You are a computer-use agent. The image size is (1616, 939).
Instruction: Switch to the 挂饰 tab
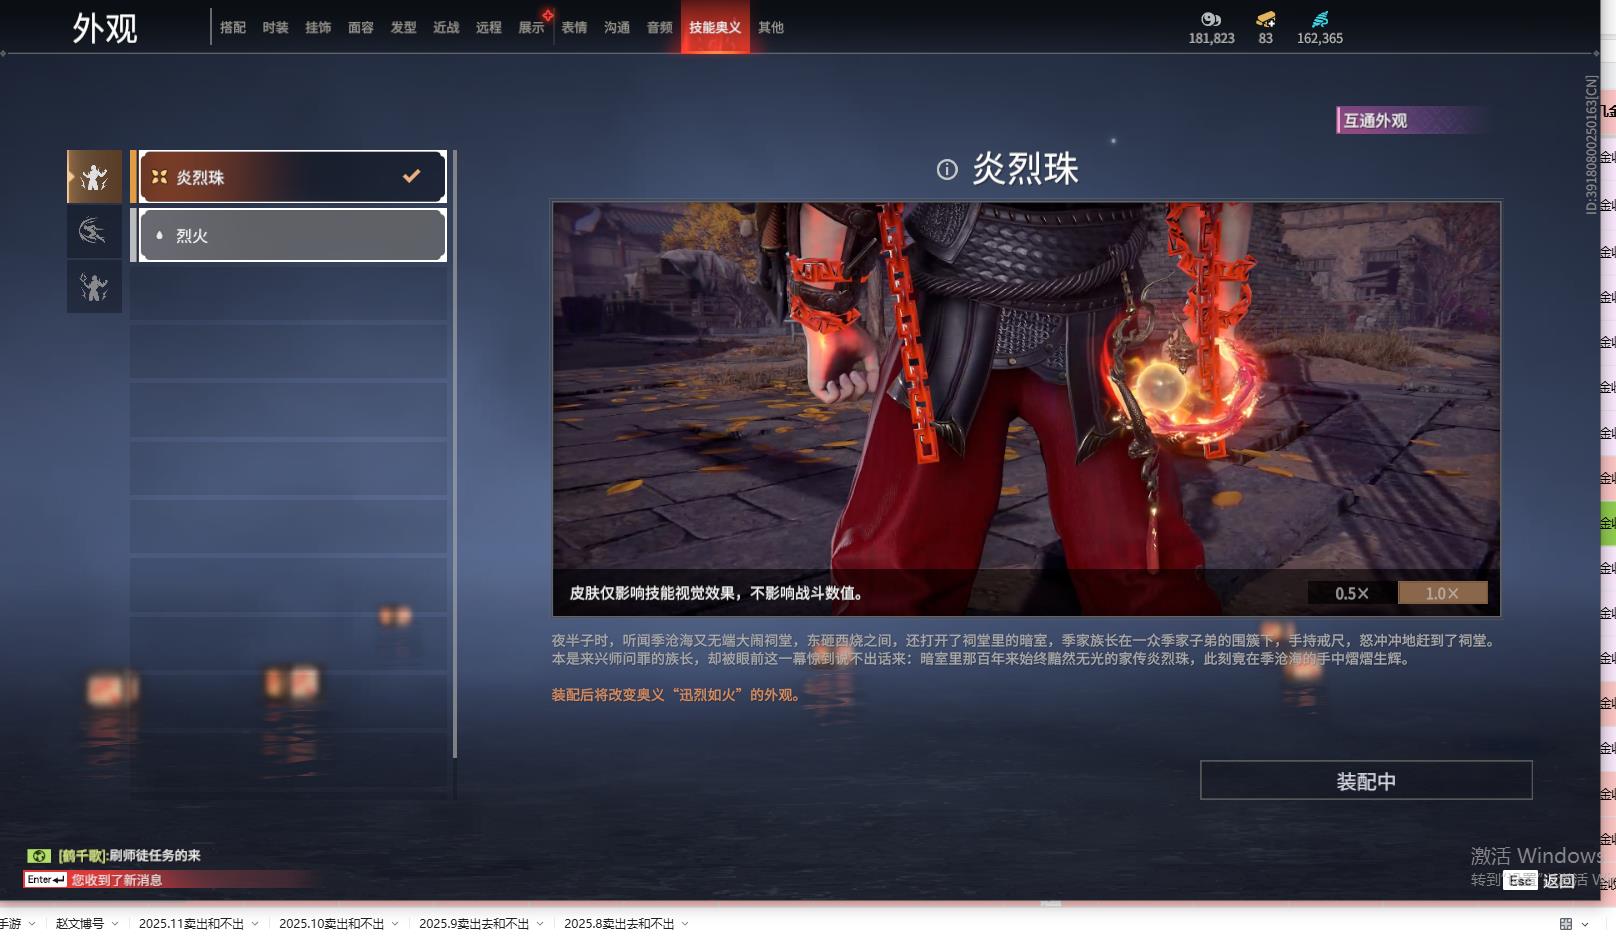pos(318,28)
